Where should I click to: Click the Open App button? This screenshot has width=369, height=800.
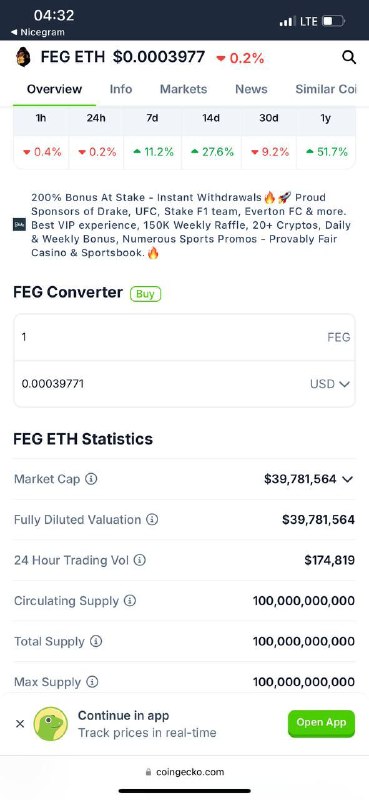click(x=322, y=723)
